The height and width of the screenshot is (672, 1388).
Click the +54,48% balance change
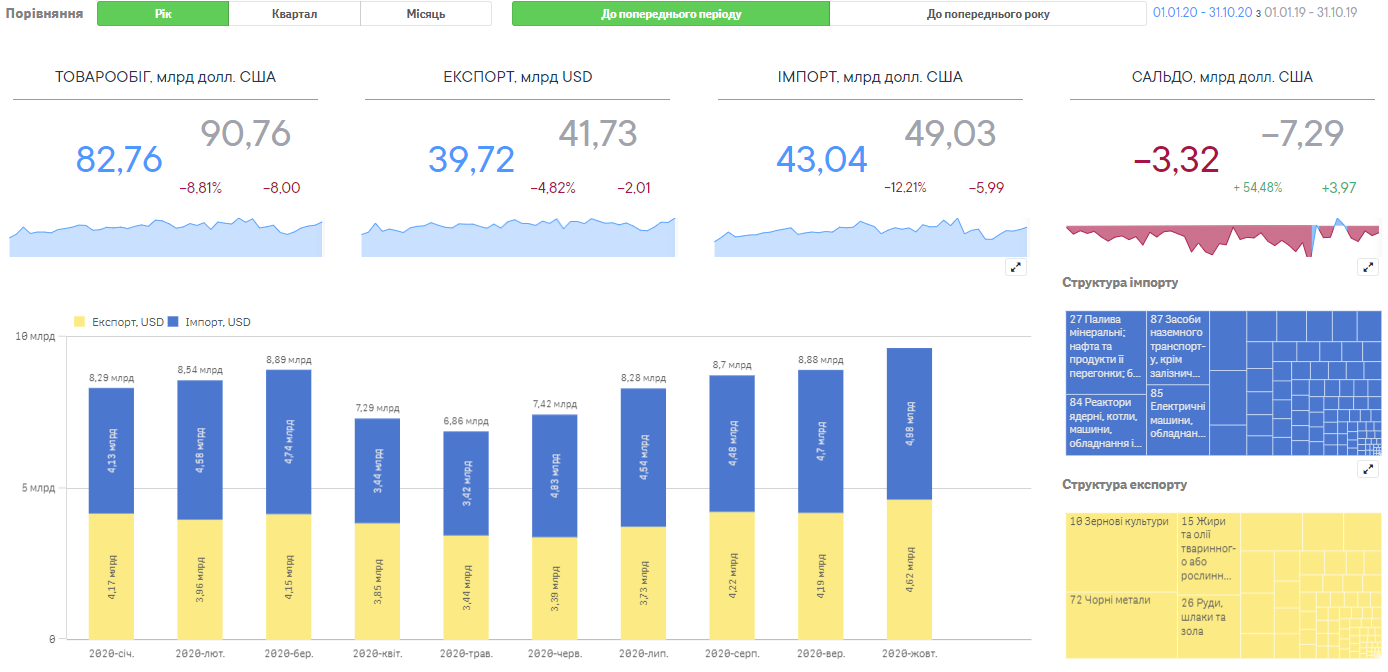[x=1258, y=187]
